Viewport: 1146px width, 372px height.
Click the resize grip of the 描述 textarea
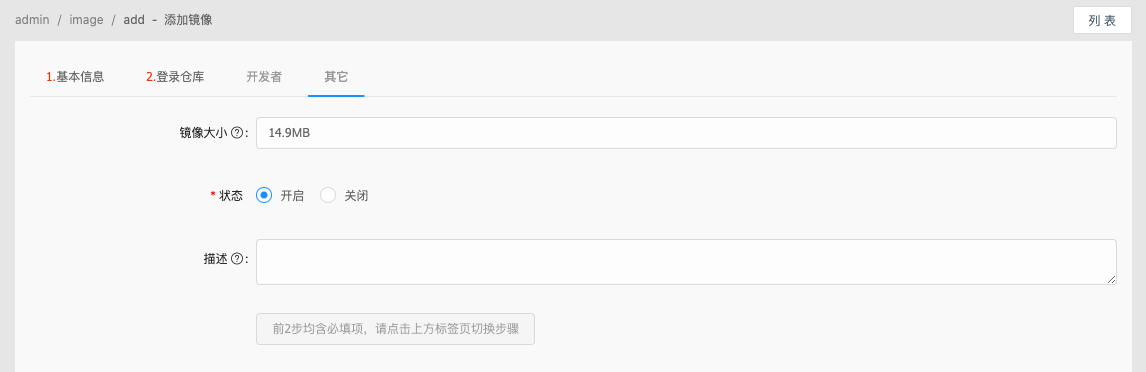pyautogui.click(x=1111, y=279)
